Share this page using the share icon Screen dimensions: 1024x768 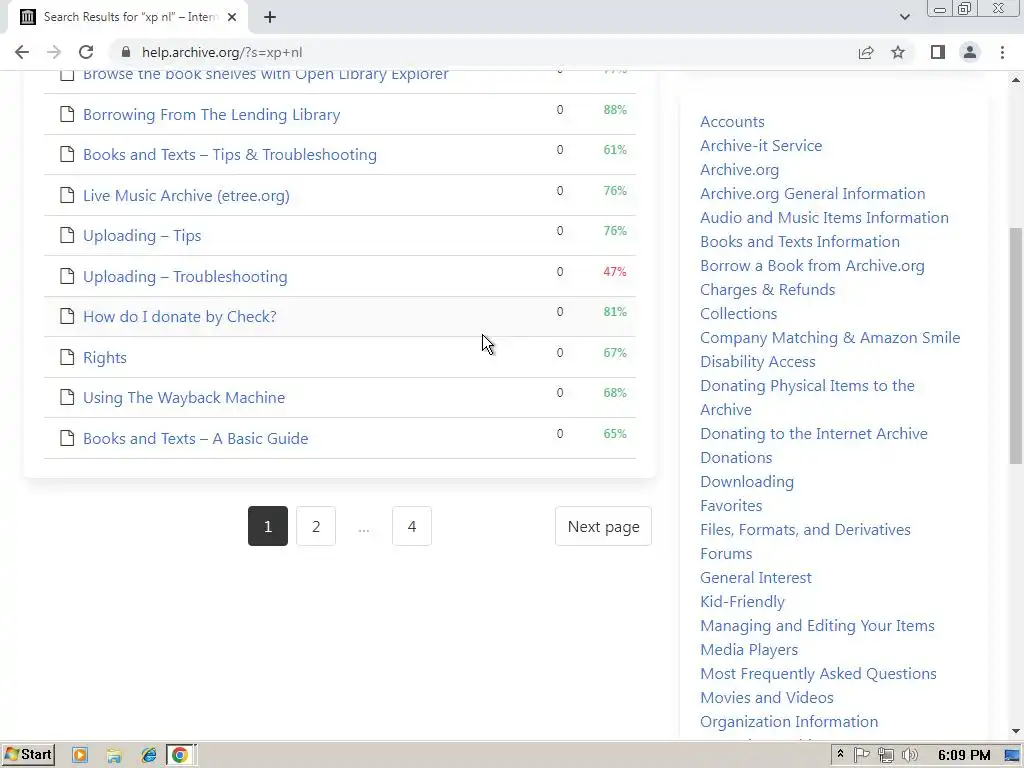[x=866, y=52]
